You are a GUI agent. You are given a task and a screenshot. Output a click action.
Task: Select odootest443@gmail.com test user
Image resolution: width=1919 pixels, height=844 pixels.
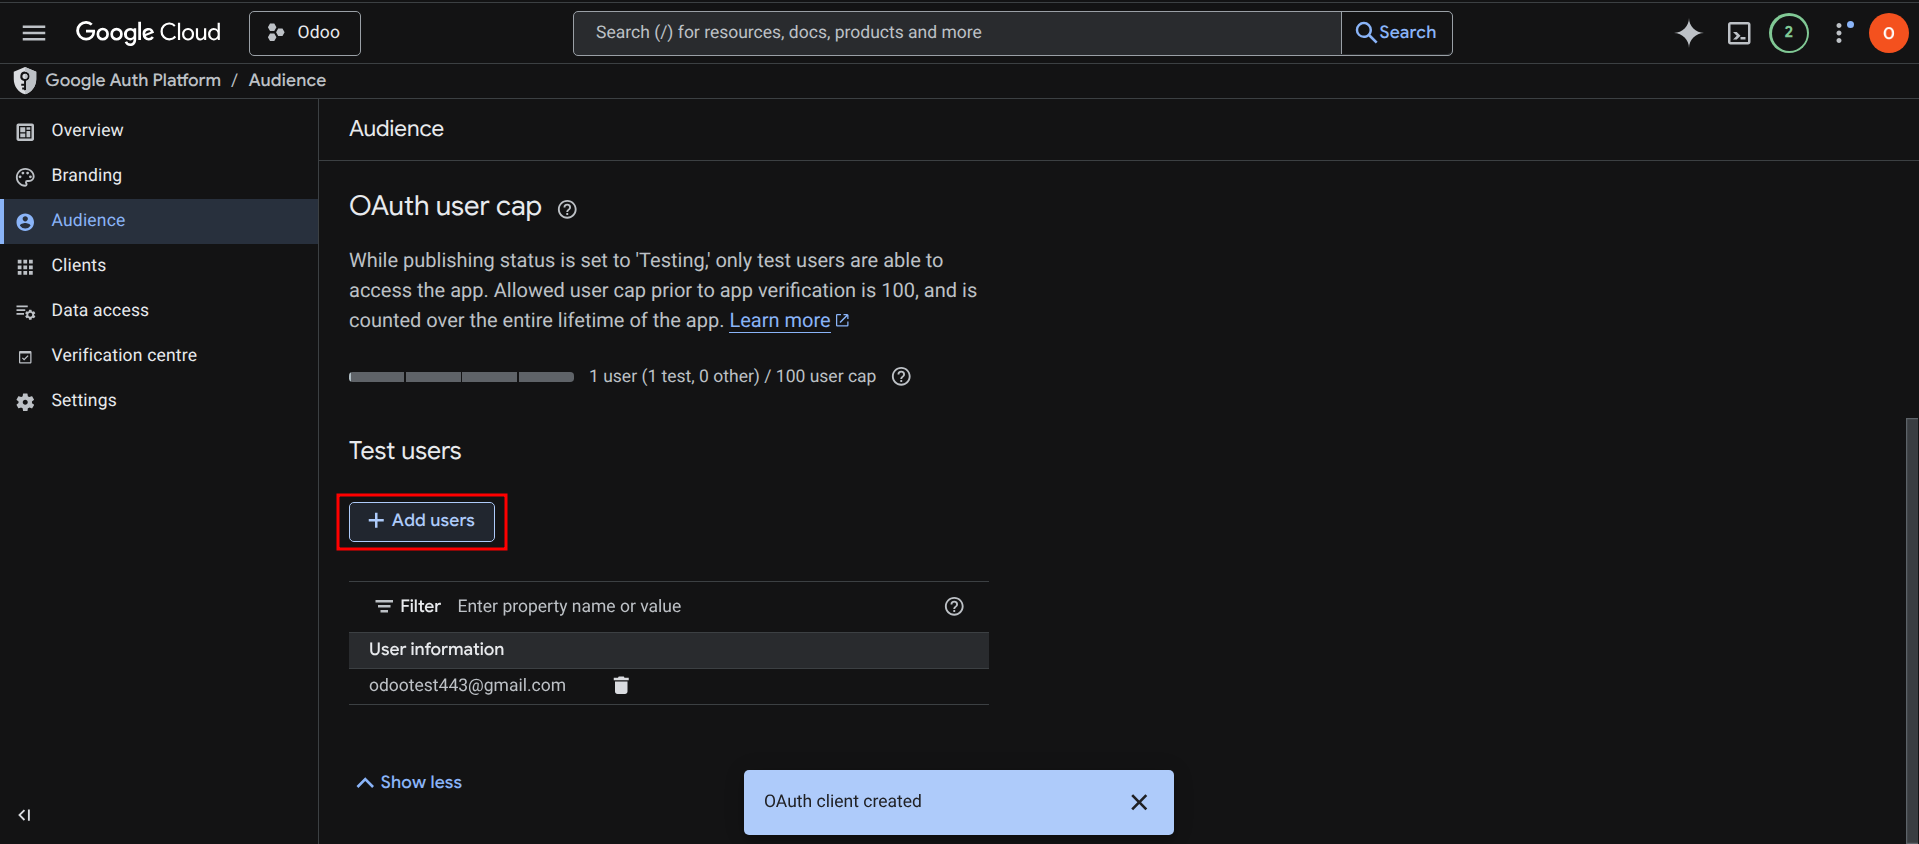coord(467,685)
